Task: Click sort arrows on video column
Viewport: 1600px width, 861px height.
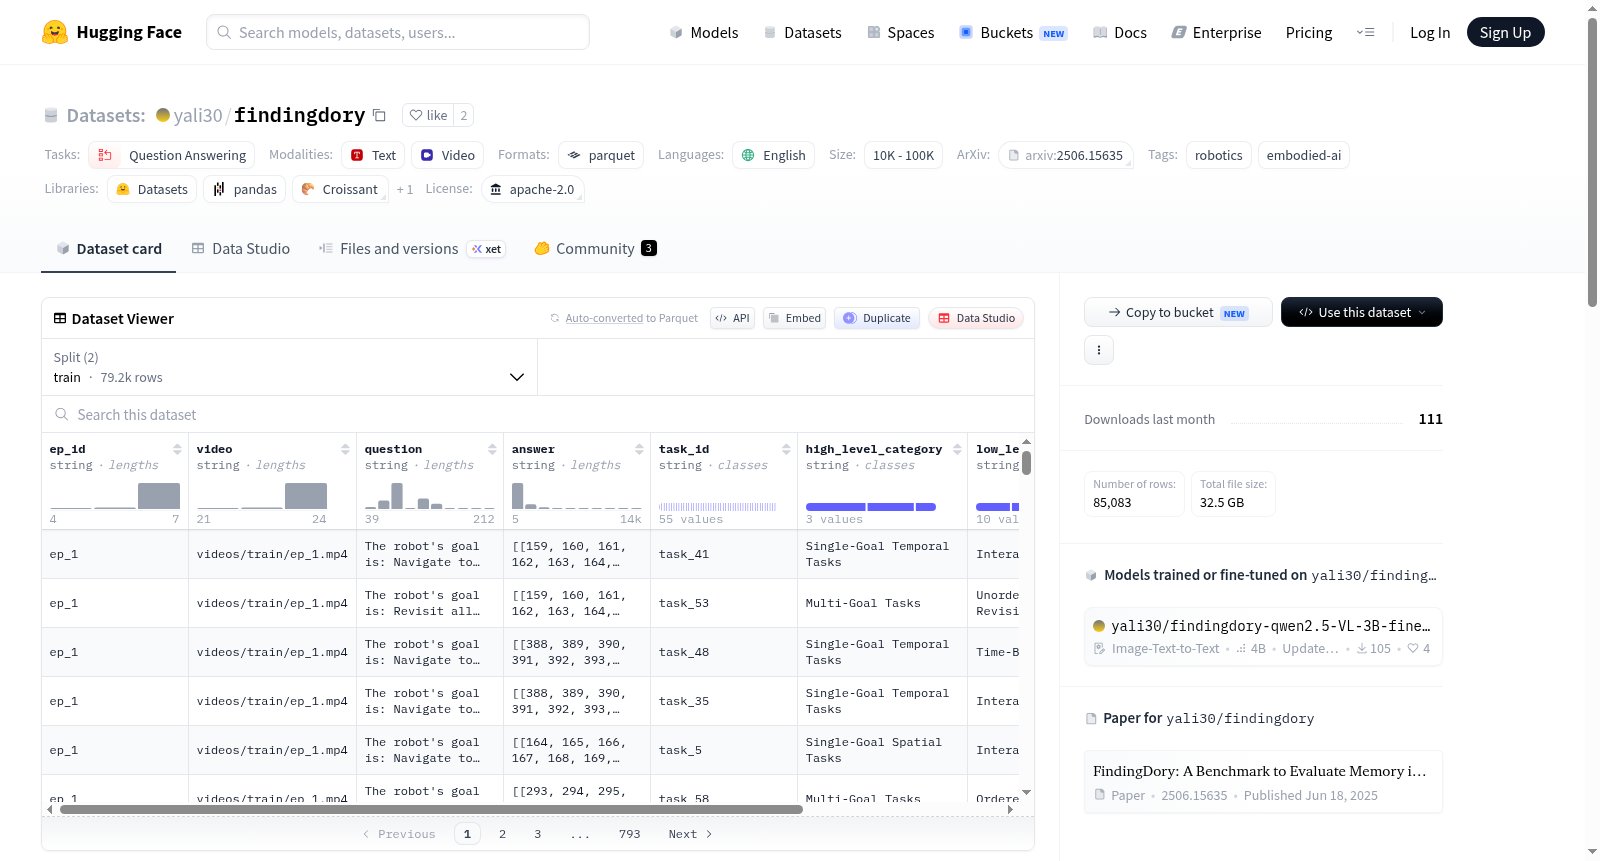Action: 345,449
